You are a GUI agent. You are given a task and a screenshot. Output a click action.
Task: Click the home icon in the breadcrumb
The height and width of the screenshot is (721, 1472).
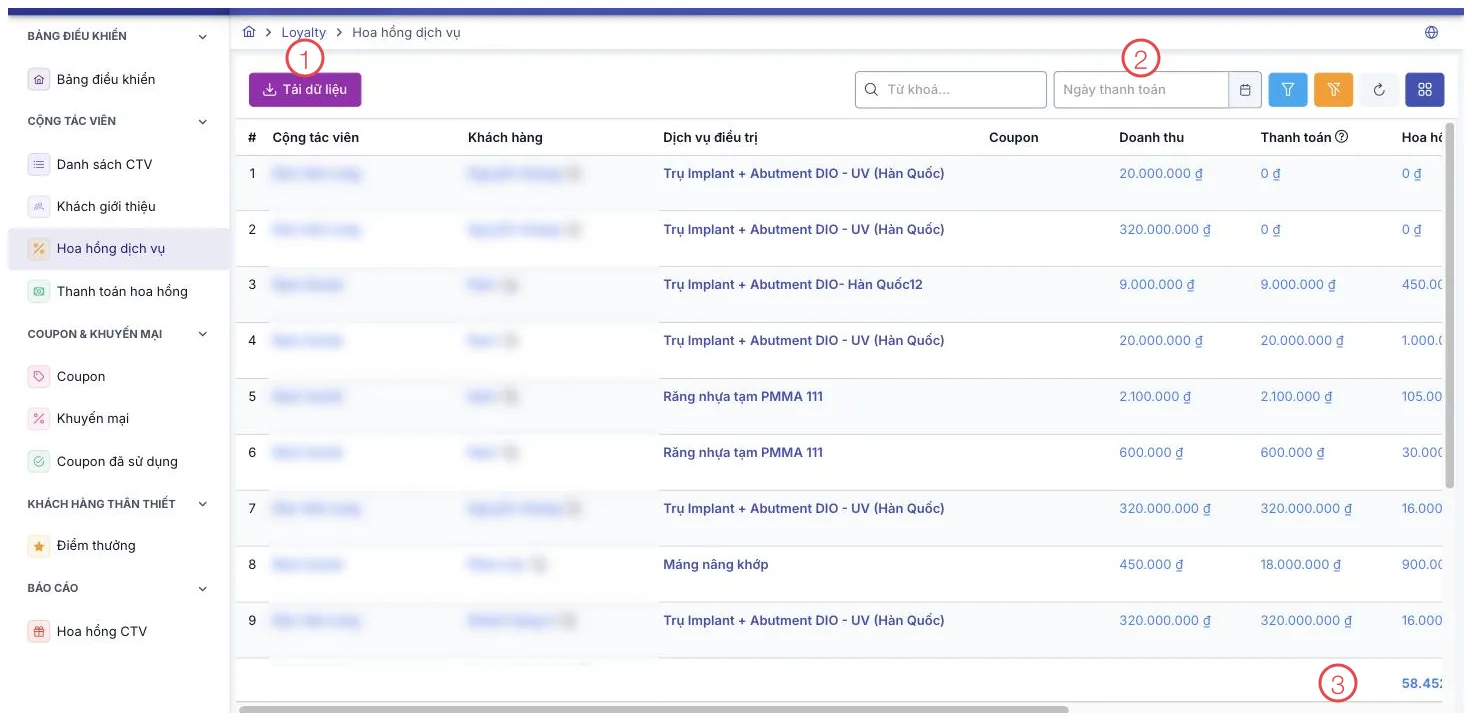tap(249, 32)
